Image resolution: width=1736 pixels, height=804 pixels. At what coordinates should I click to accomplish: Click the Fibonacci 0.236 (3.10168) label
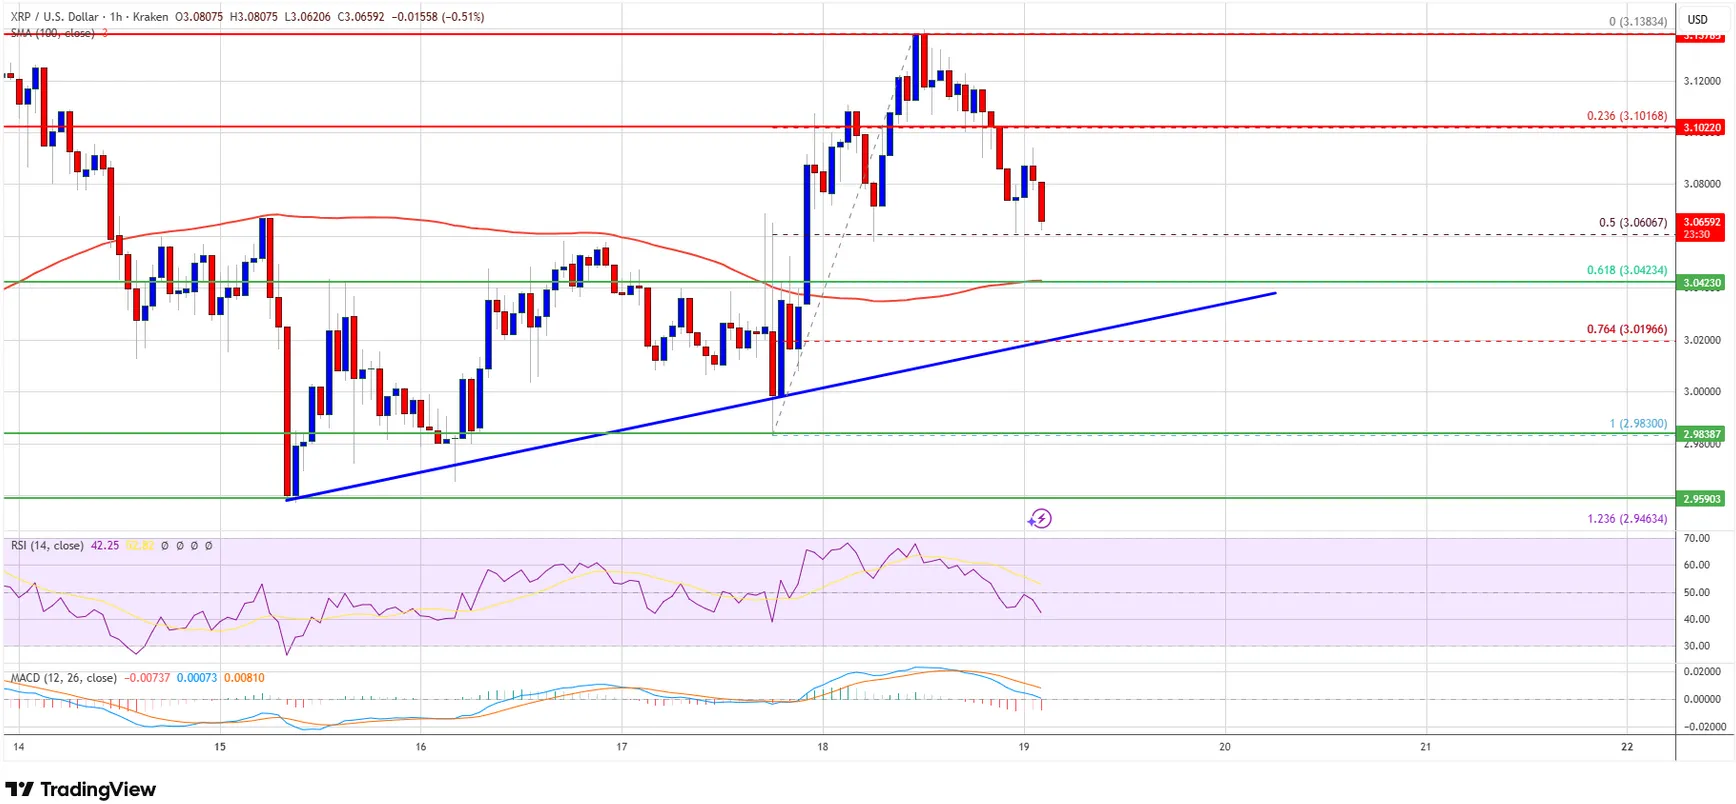[1627, 116]
